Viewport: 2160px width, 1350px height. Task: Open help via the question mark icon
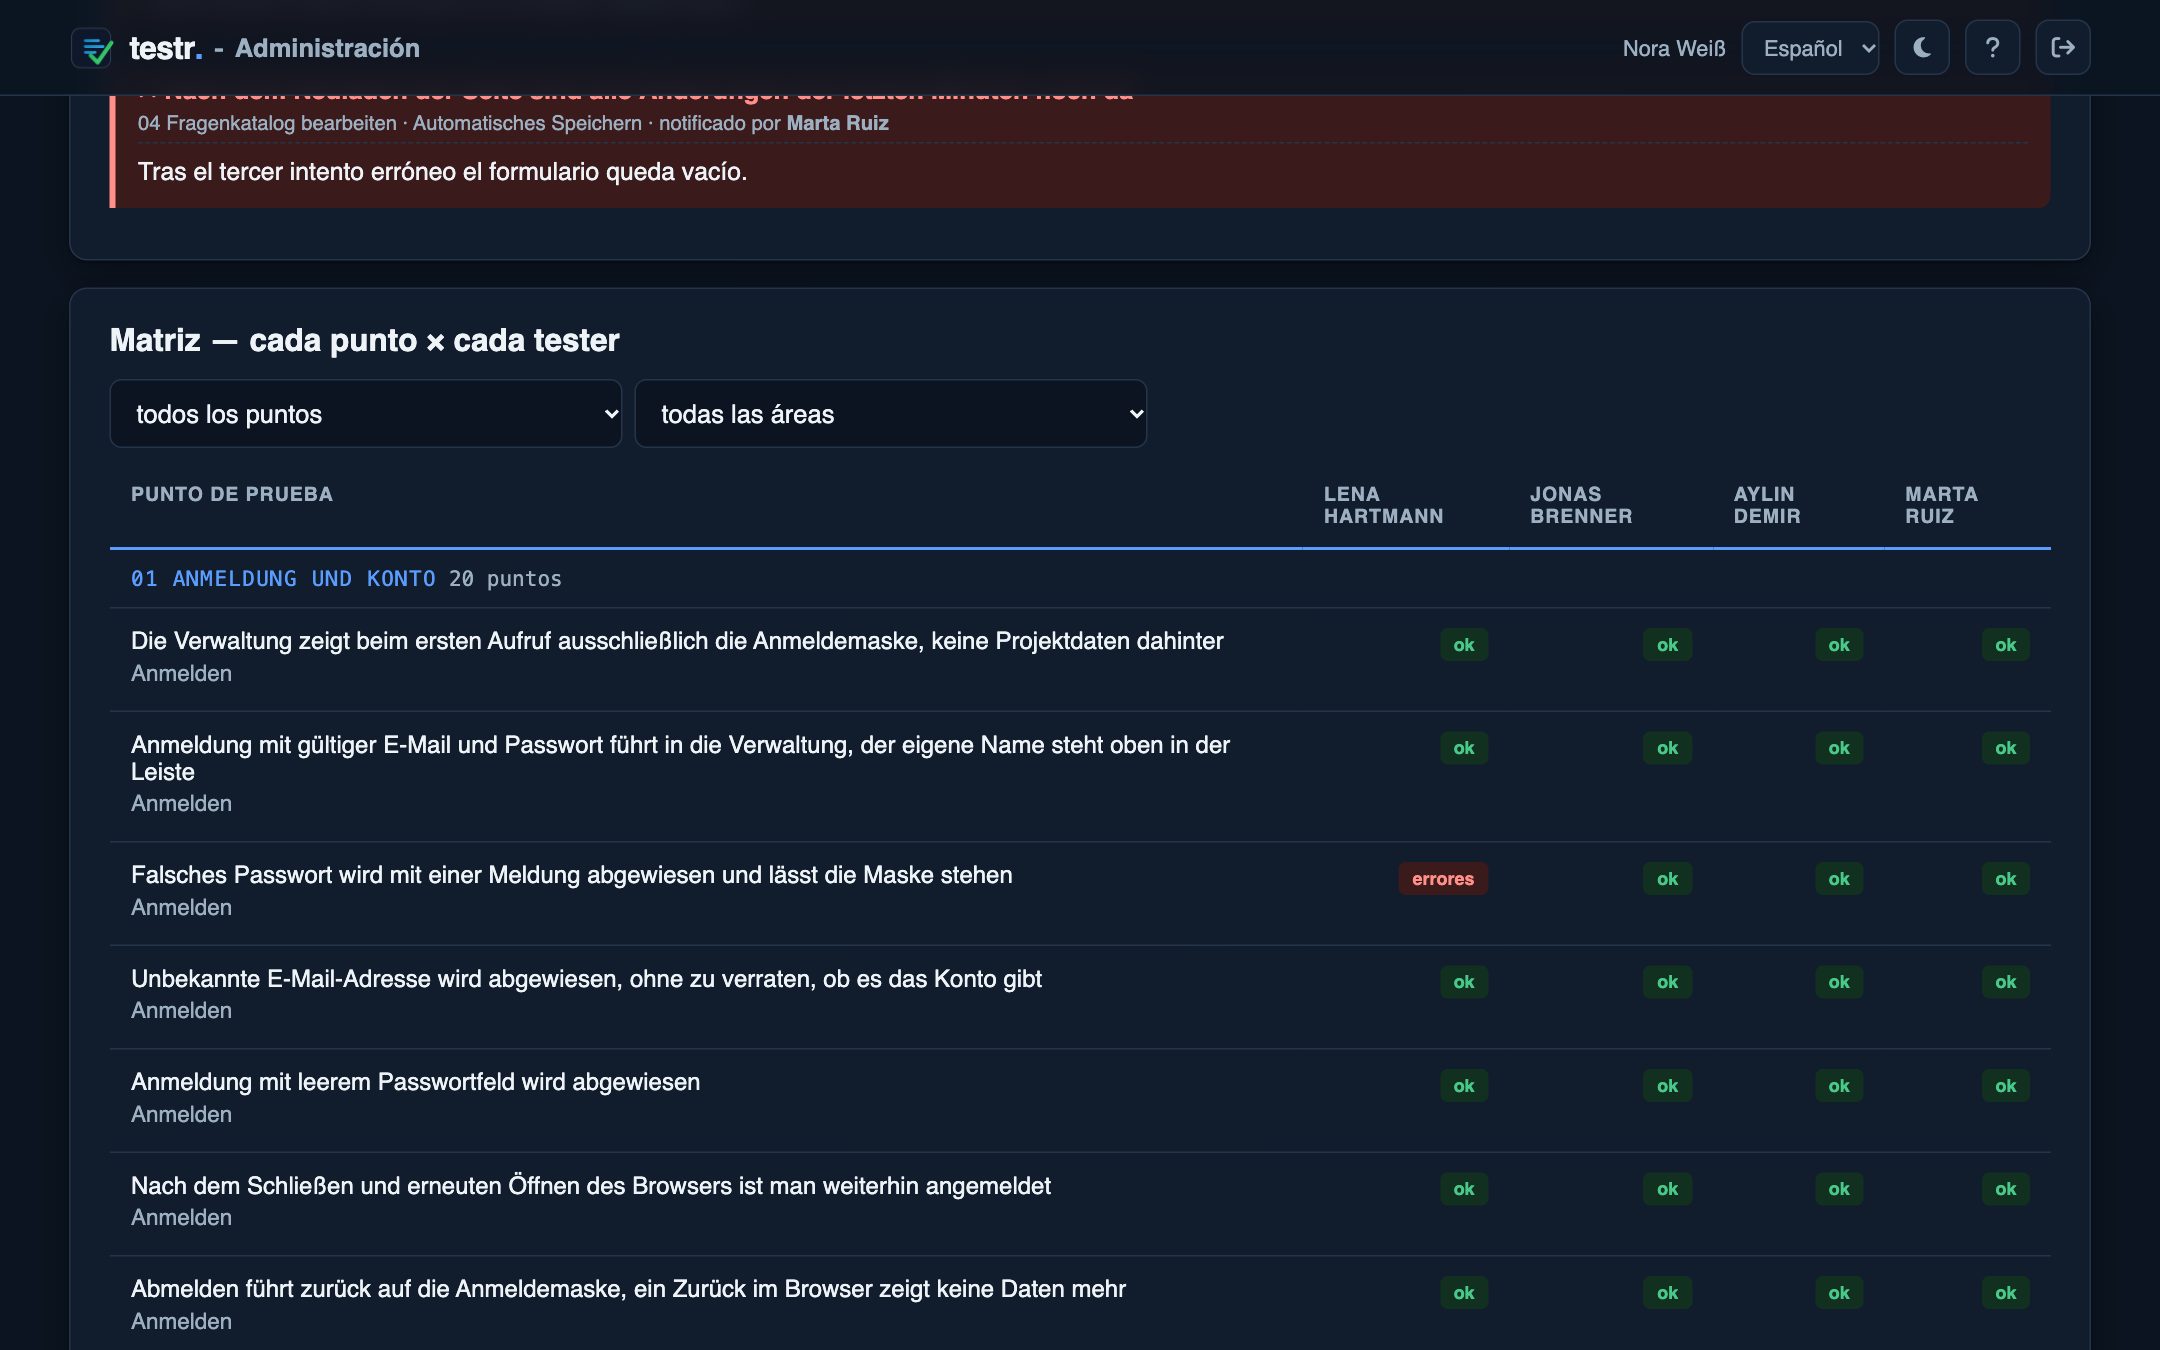pos(1992,48)
